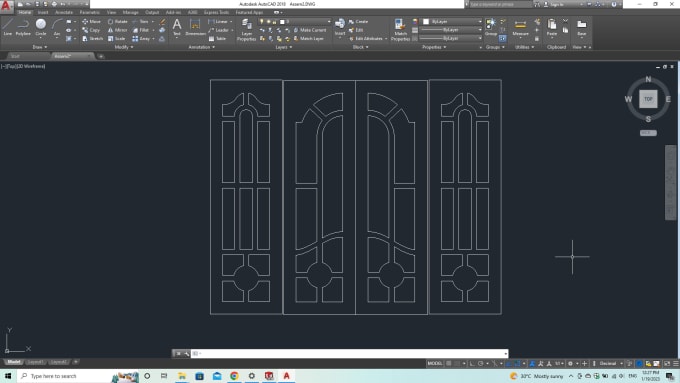Expand the Modify panel
The height and width of the screenshot is (383, 680).
tap(124, 47)
